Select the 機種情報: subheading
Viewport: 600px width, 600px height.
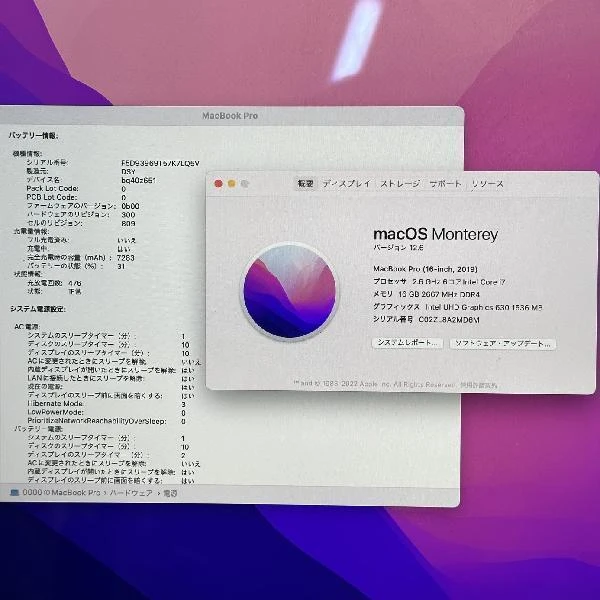[27, 153]
